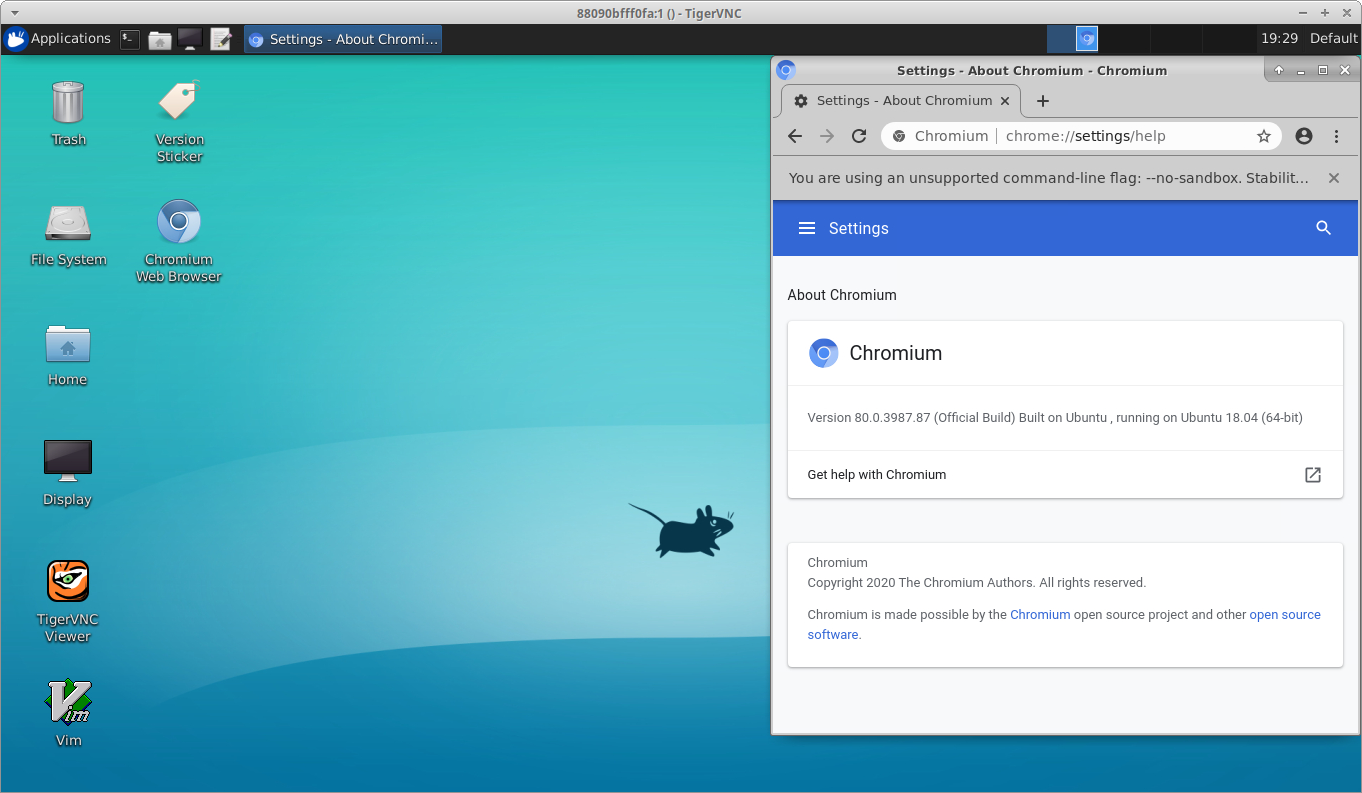Image resolution: width=1362 pixels, height=793 pixels.
Task: Click the version 80.0.3987.87 text
Action: coord(1055,418)
